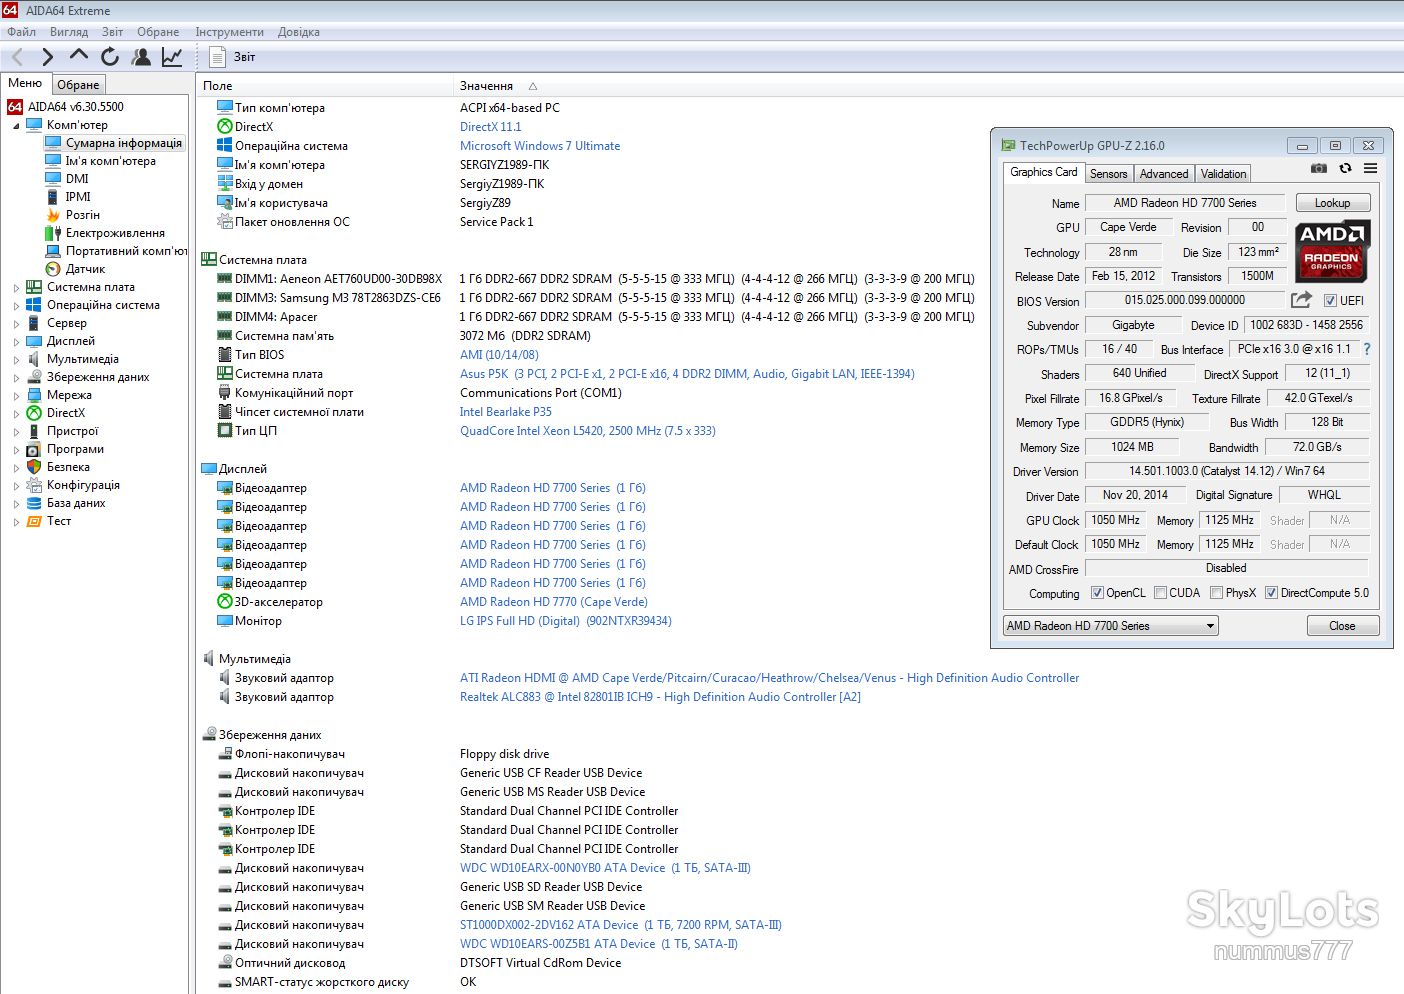Image resolution: width=1404 pixels, height=994 pixels.
Task: Open the Asus P5K motherboard link
Action: pyautogui.click(x=687, y=374)
